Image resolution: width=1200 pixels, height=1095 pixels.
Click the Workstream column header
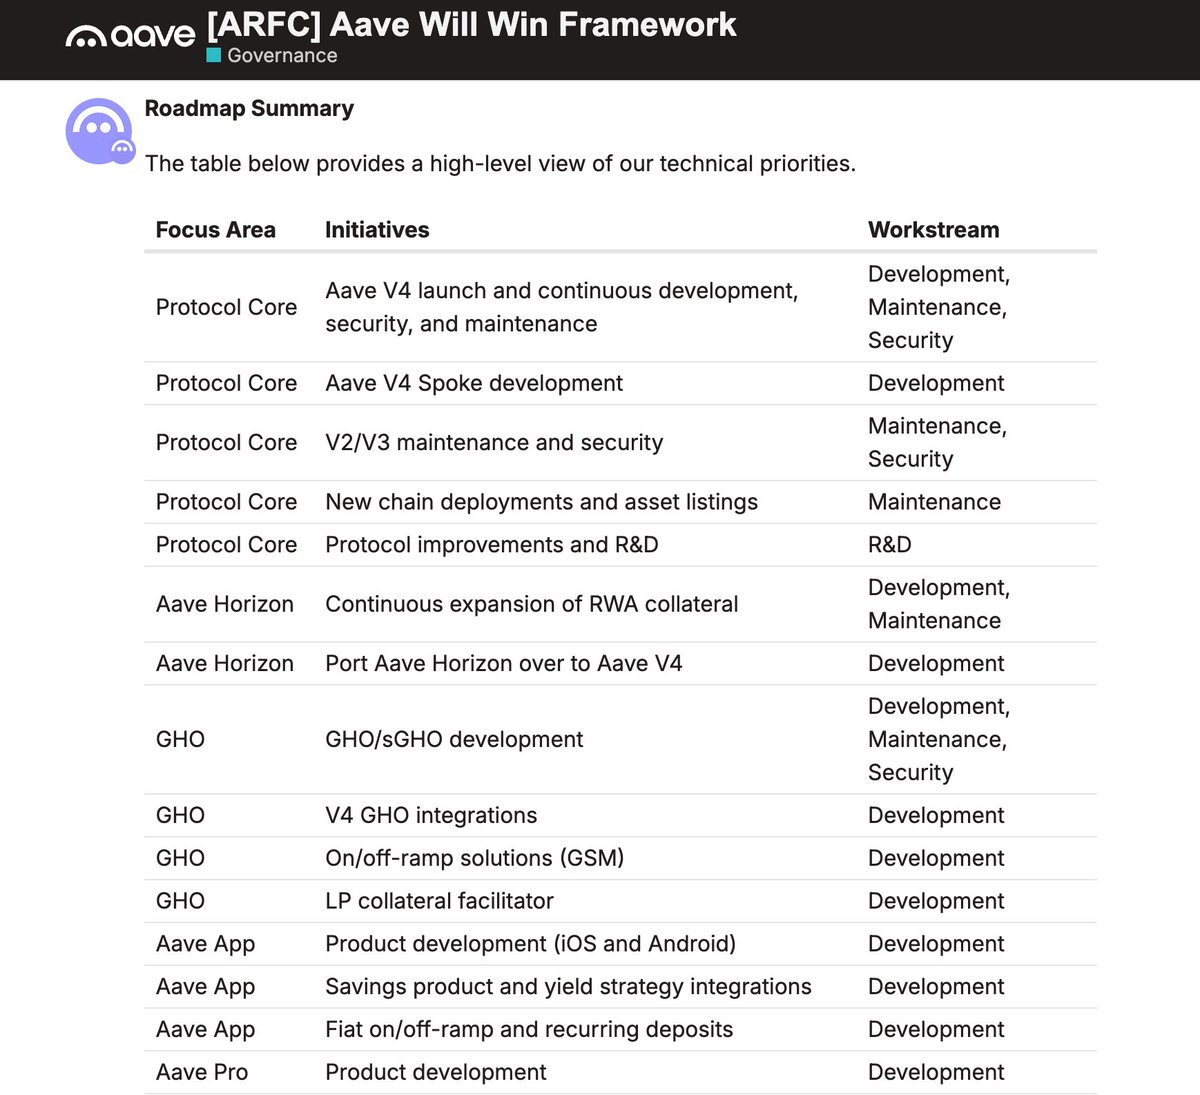pyautogui.click(x=933, y=230)
